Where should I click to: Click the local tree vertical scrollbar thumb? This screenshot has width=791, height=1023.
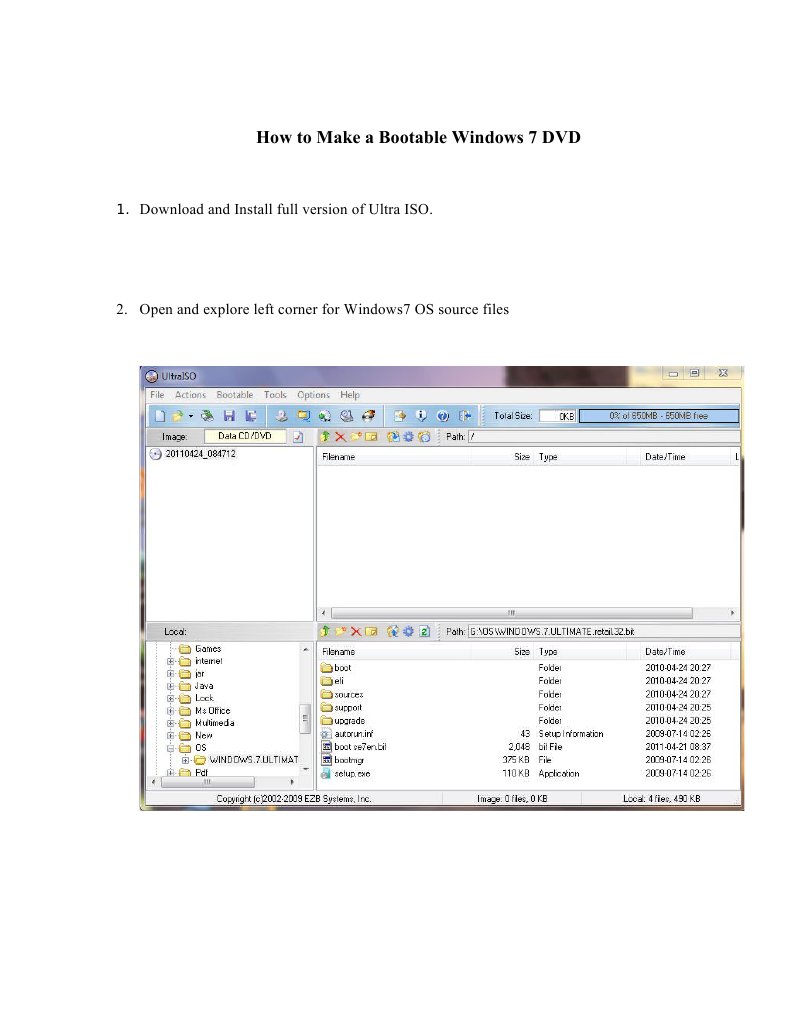click(304, 720)
